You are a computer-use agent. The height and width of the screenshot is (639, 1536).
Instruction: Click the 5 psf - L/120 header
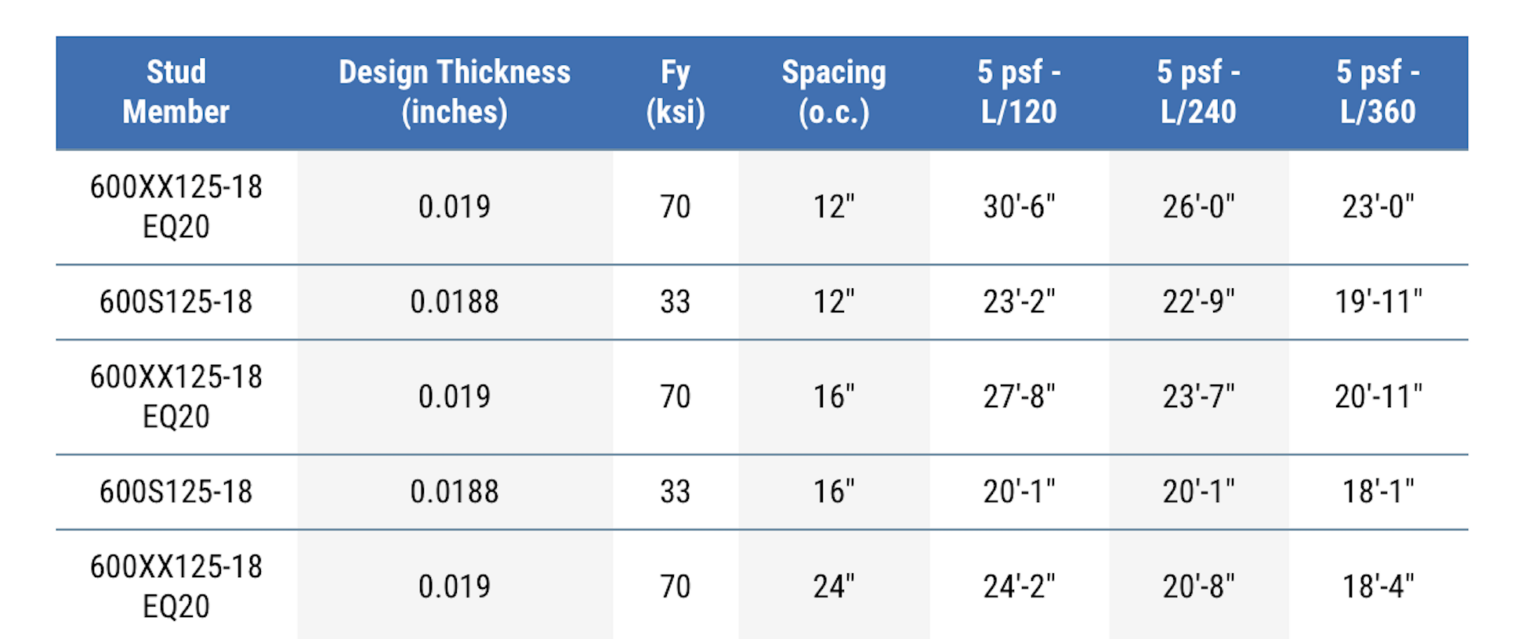pos(1019,92)
